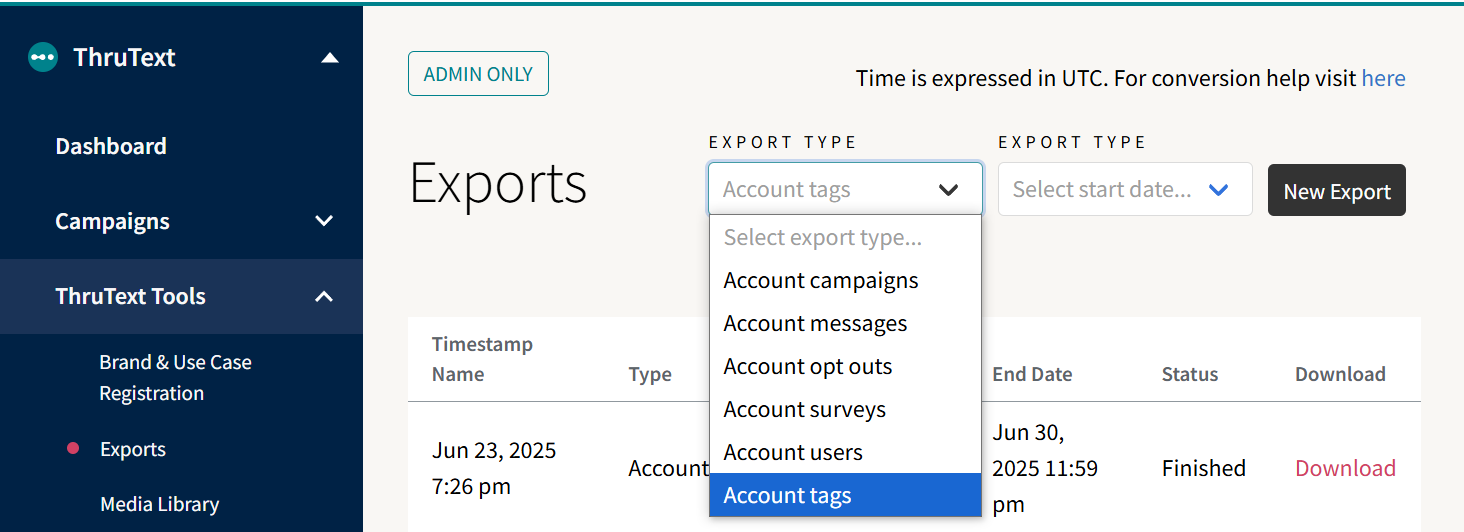The height and width of the screenshot is (532, 1464).
Task: Click the red dot beside Exports
Action: pyautogui.click(x=73, y=449)
